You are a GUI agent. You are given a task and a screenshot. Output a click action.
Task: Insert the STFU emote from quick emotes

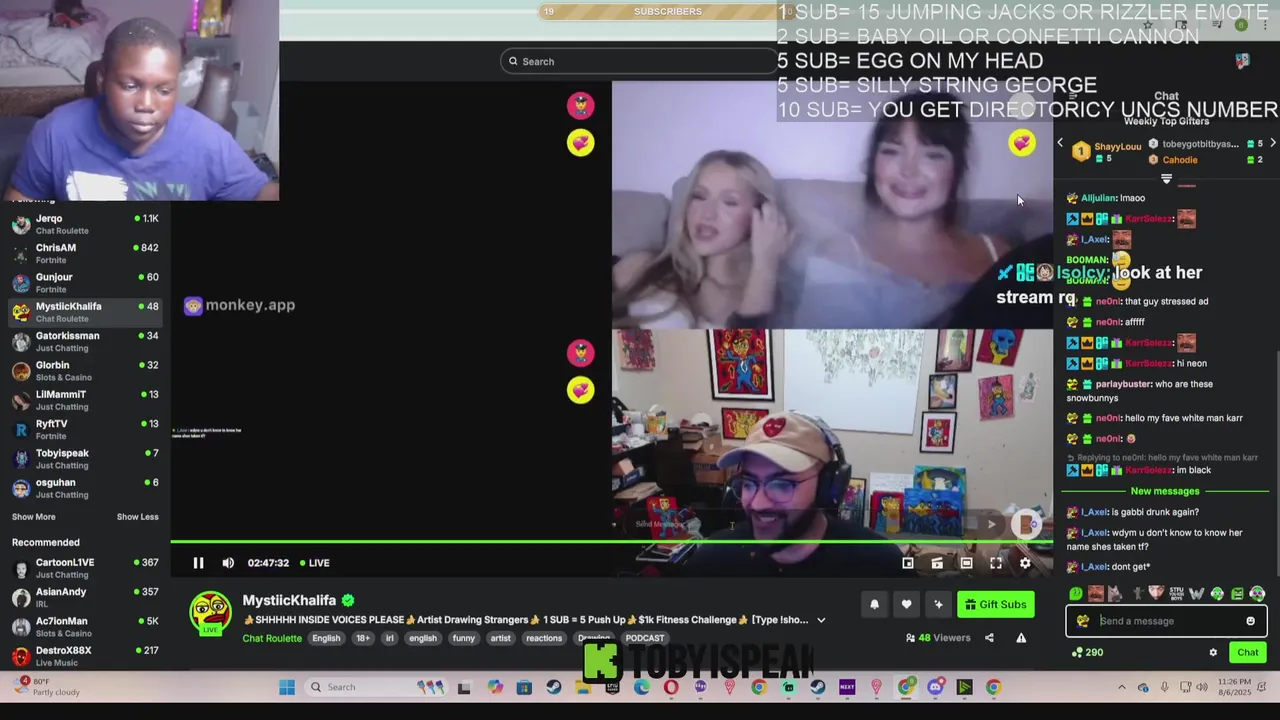pos(1176,594)
